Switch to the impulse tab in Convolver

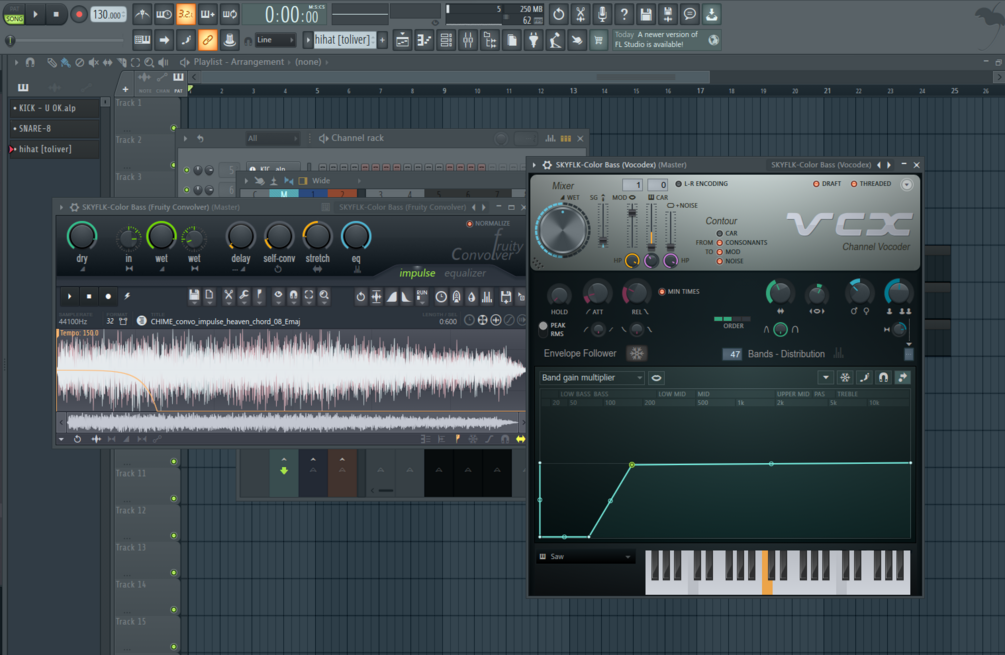tap(417, 273)
